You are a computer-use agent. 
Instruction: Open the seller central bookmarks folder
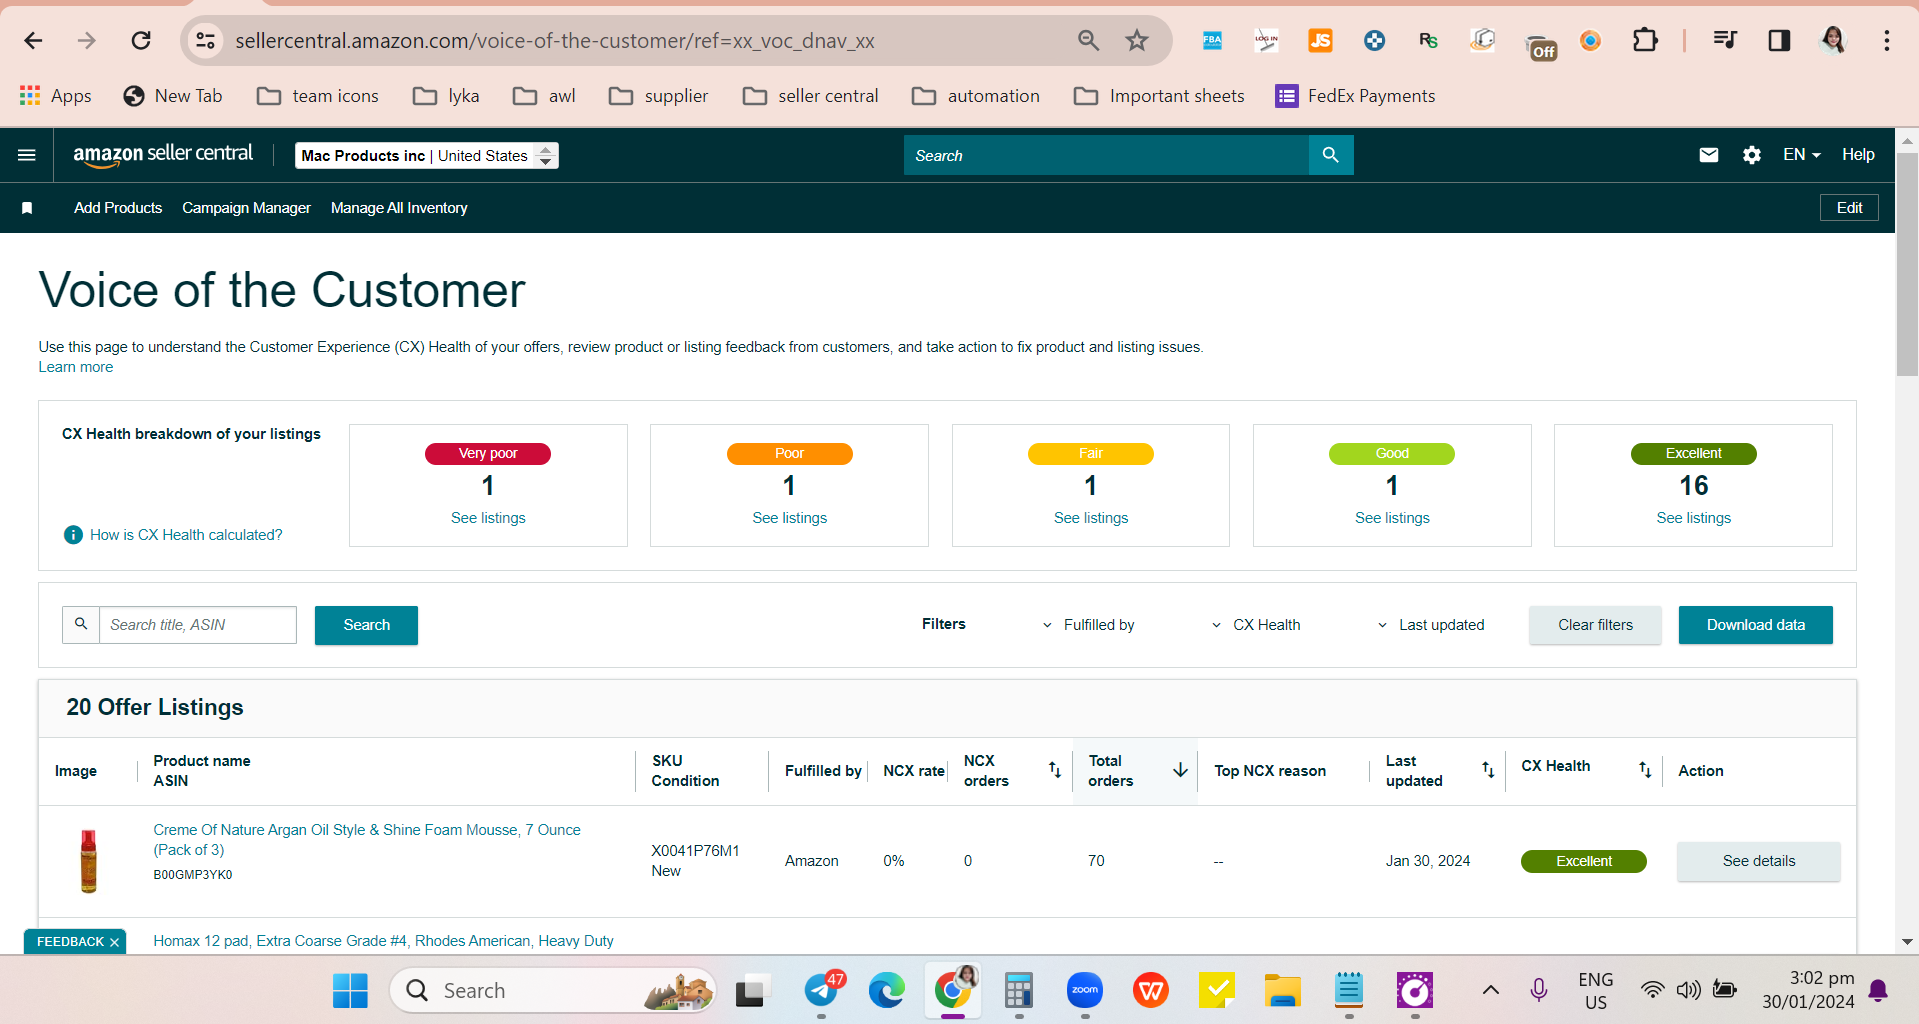(811, 96)
